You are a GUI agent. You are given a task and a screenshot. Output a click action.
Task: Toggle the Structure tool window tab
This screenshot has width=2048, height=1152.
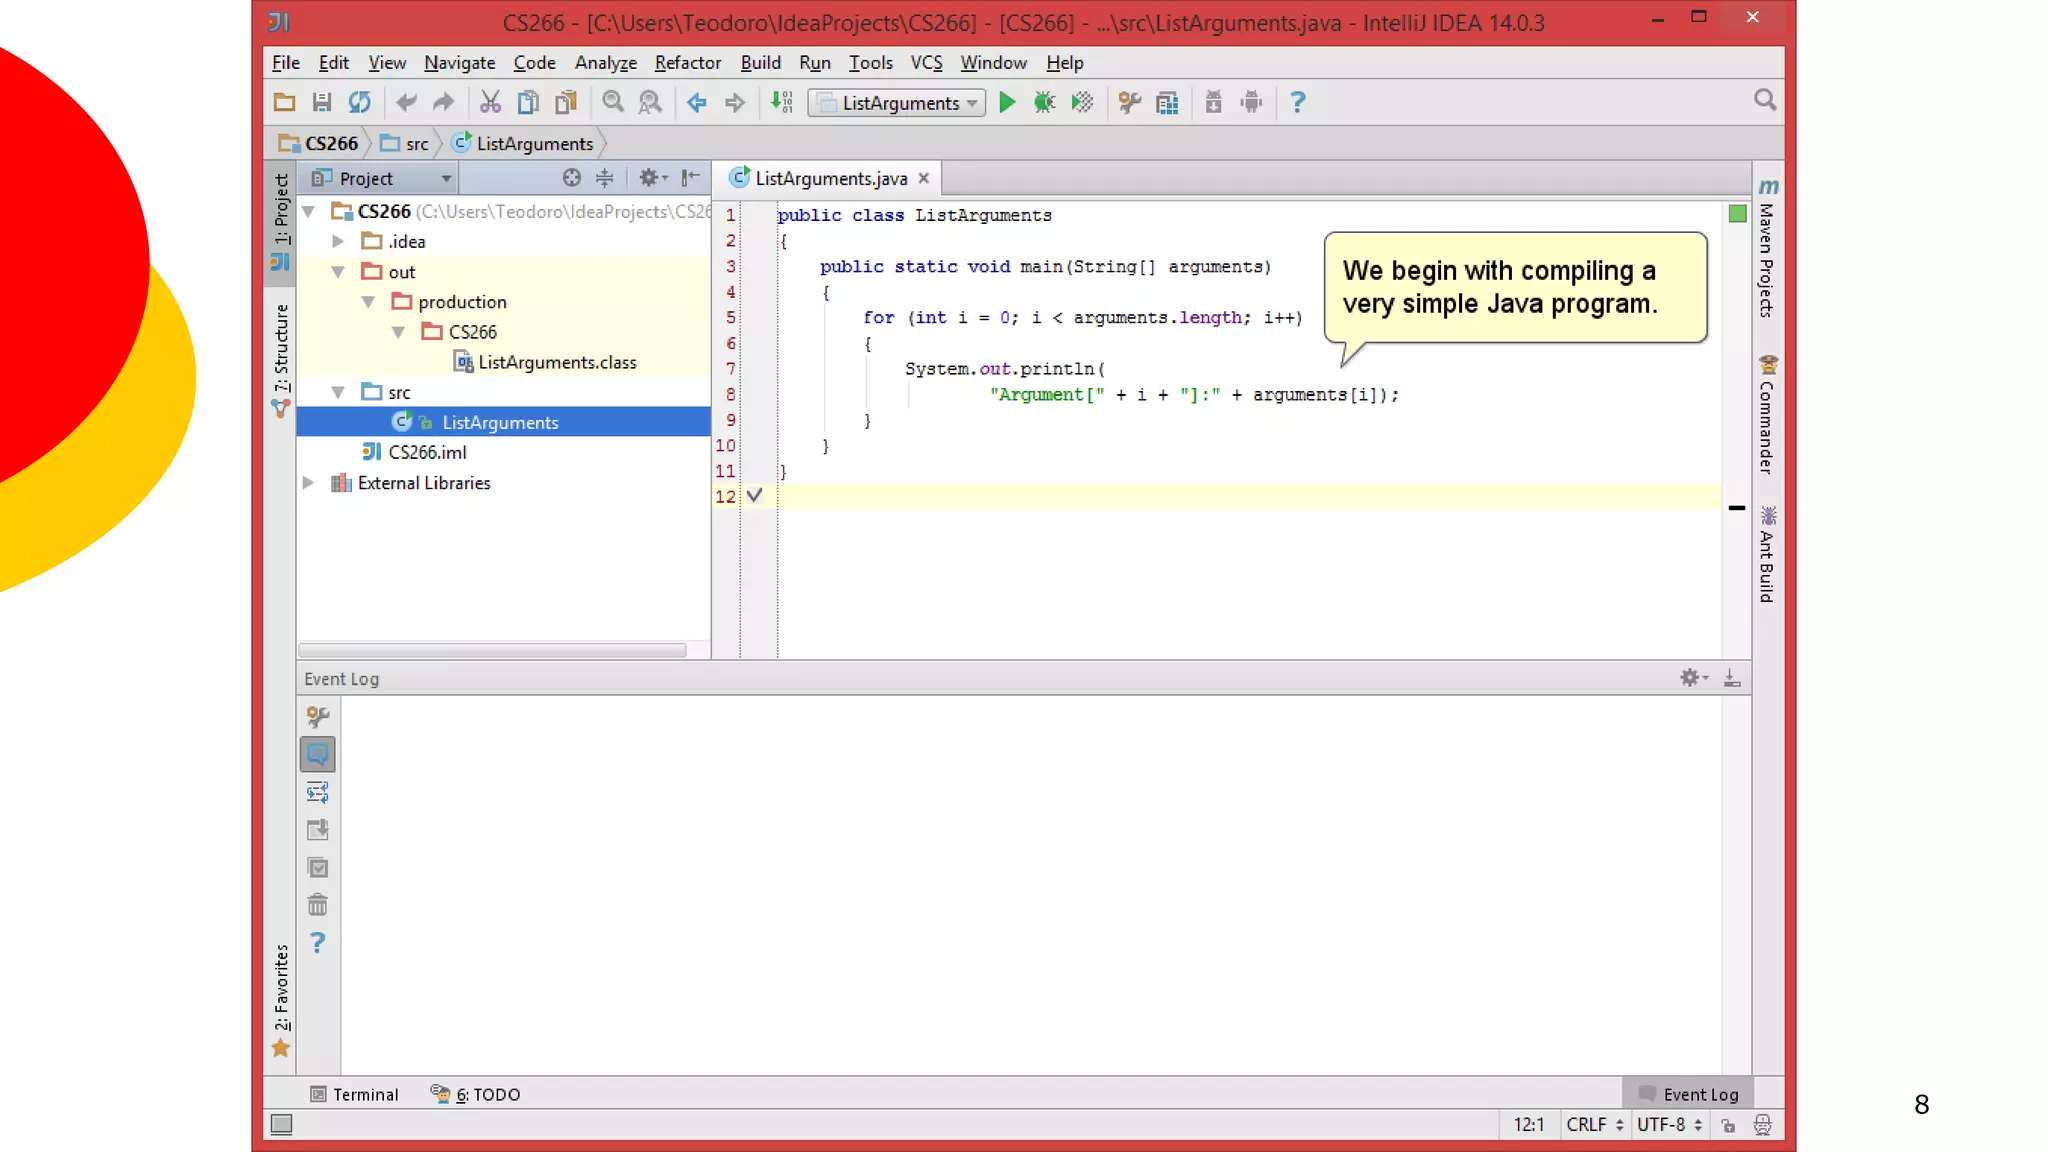tap(281, 360)
